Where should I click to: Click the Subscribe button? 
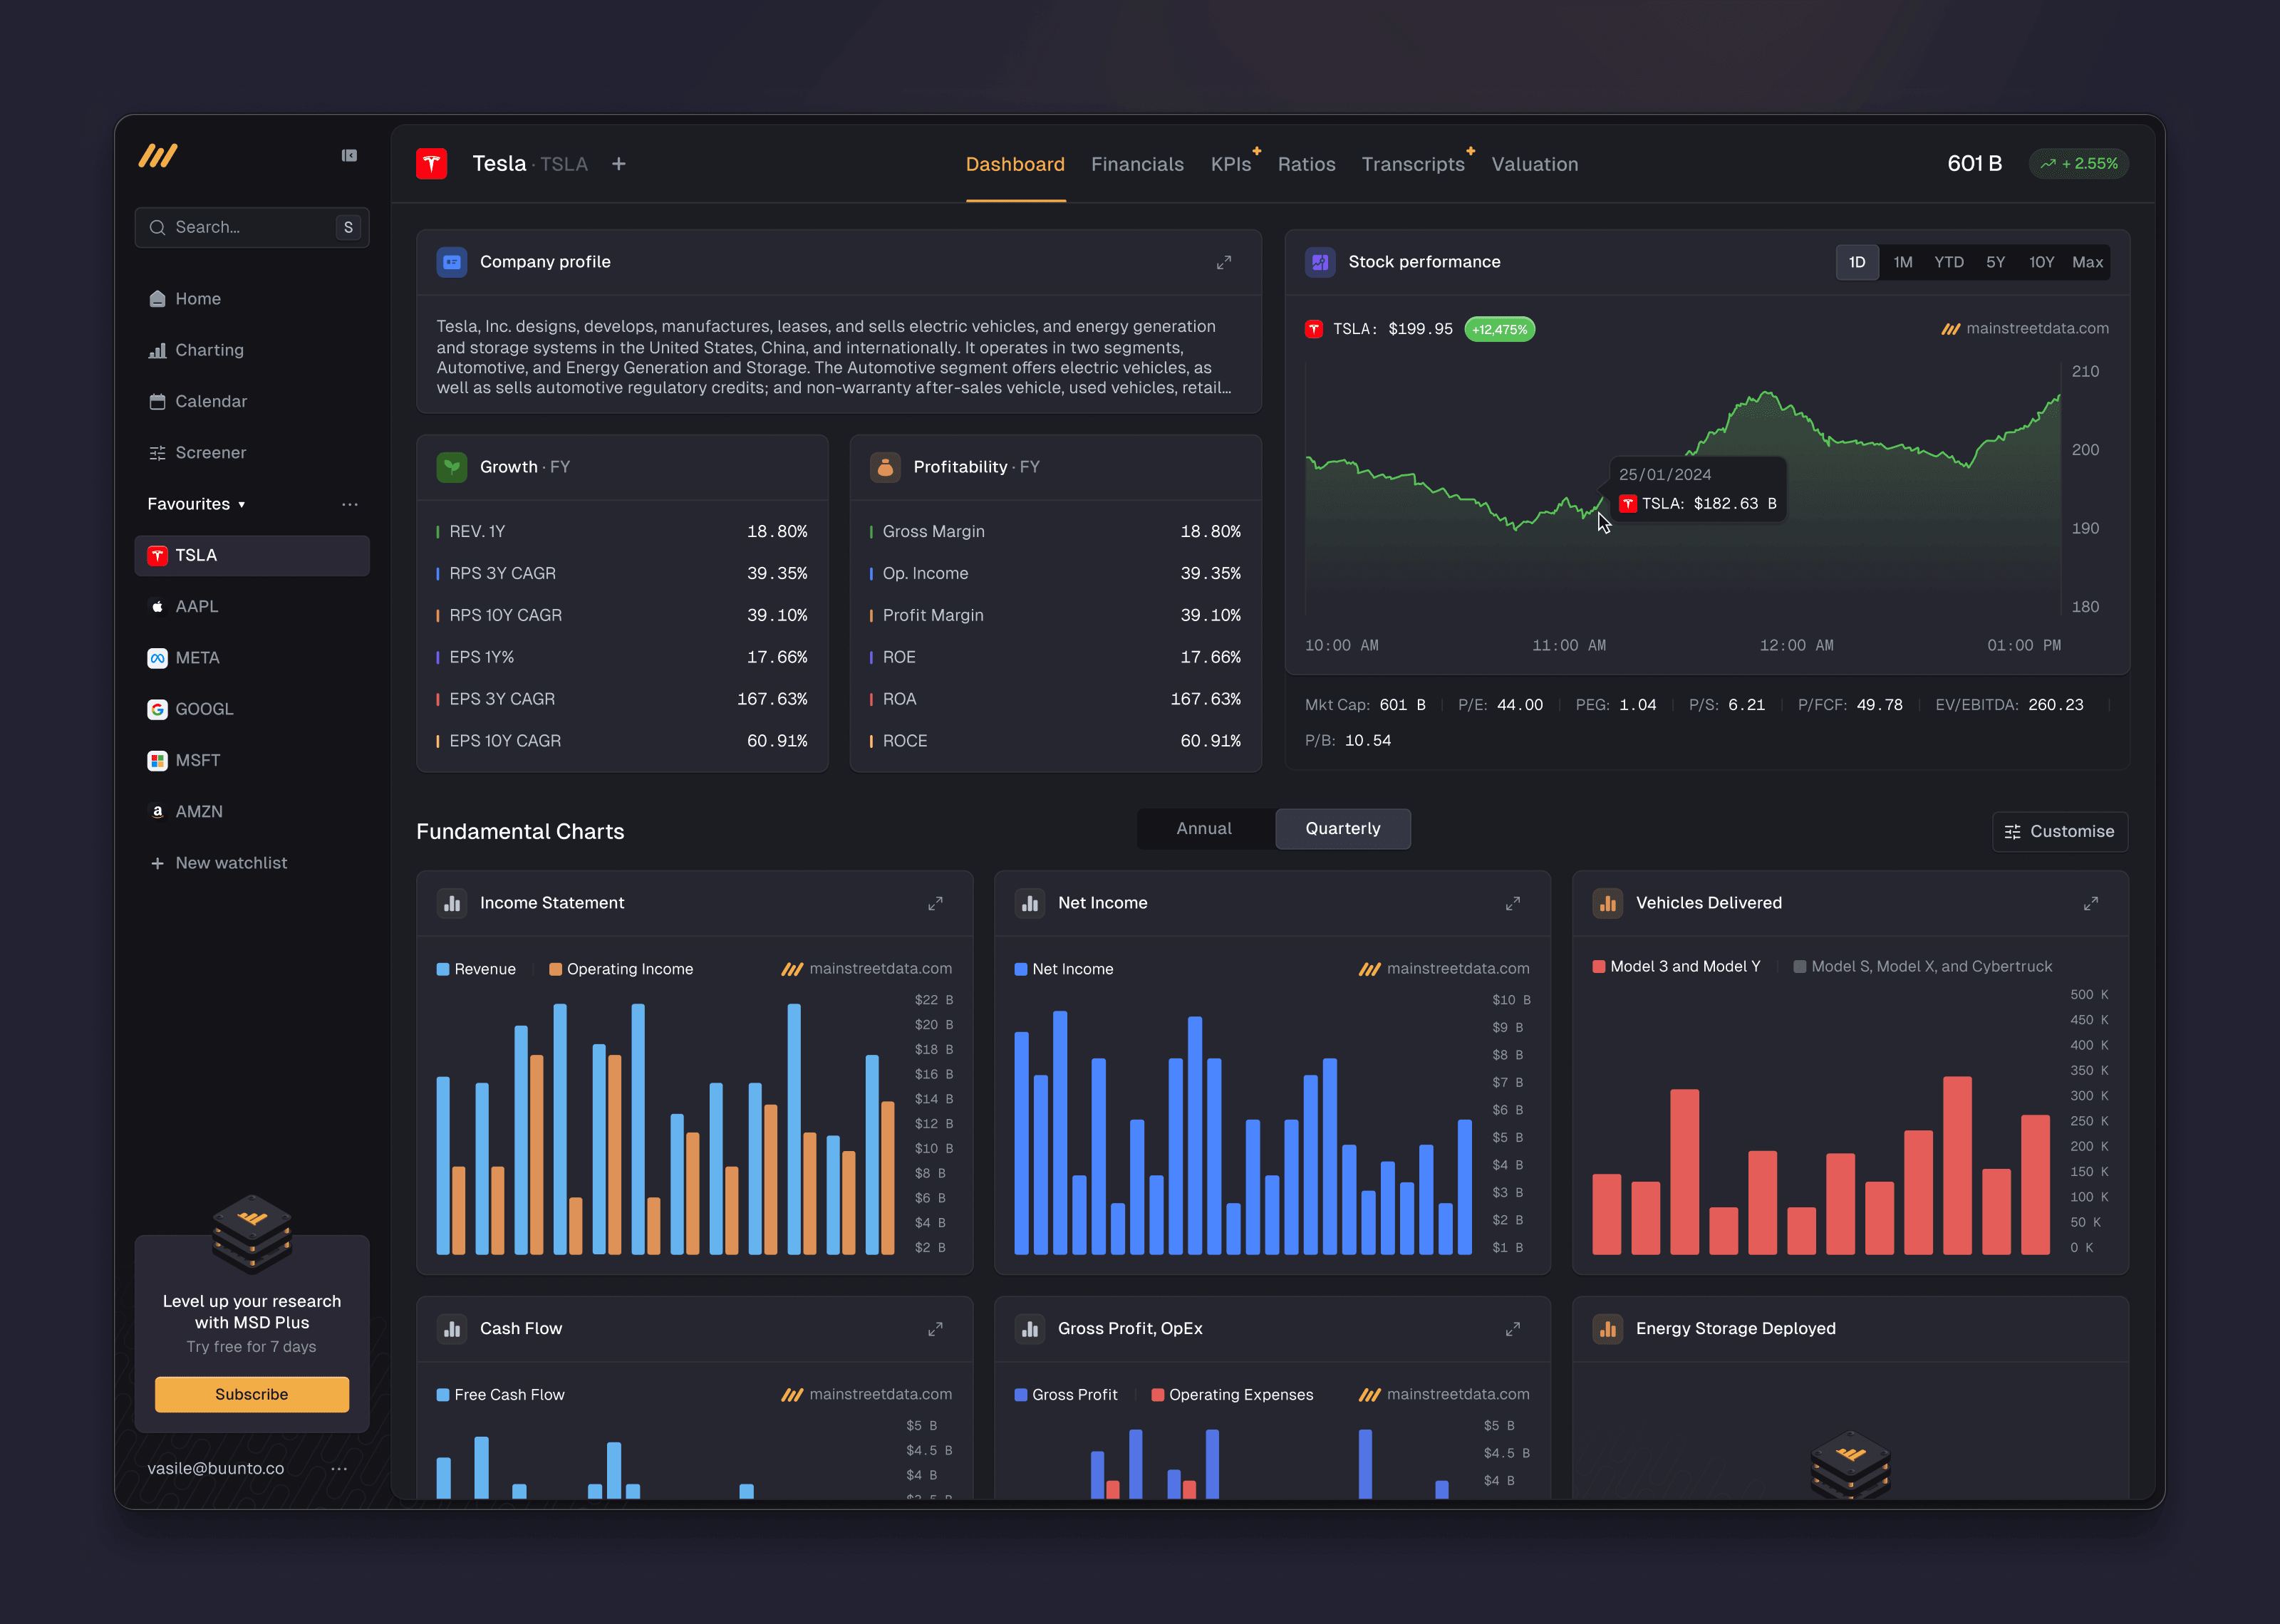coord(251,1394)
